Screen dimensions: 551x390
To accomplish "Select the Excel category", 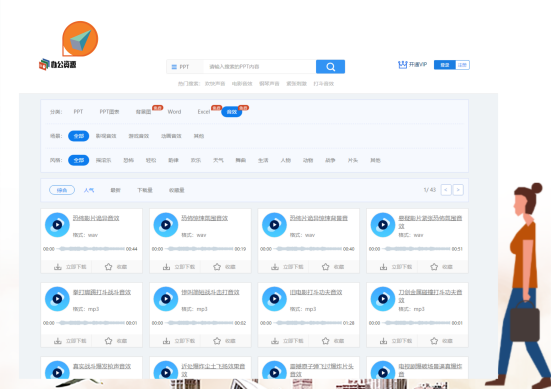I will point(204,112).
